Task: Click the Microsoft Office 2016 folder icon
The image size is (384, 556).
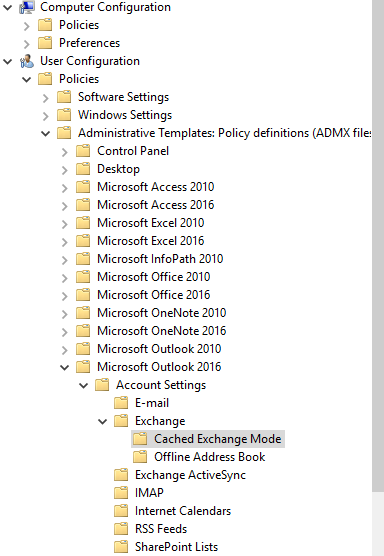Action: tap(83, 295)
